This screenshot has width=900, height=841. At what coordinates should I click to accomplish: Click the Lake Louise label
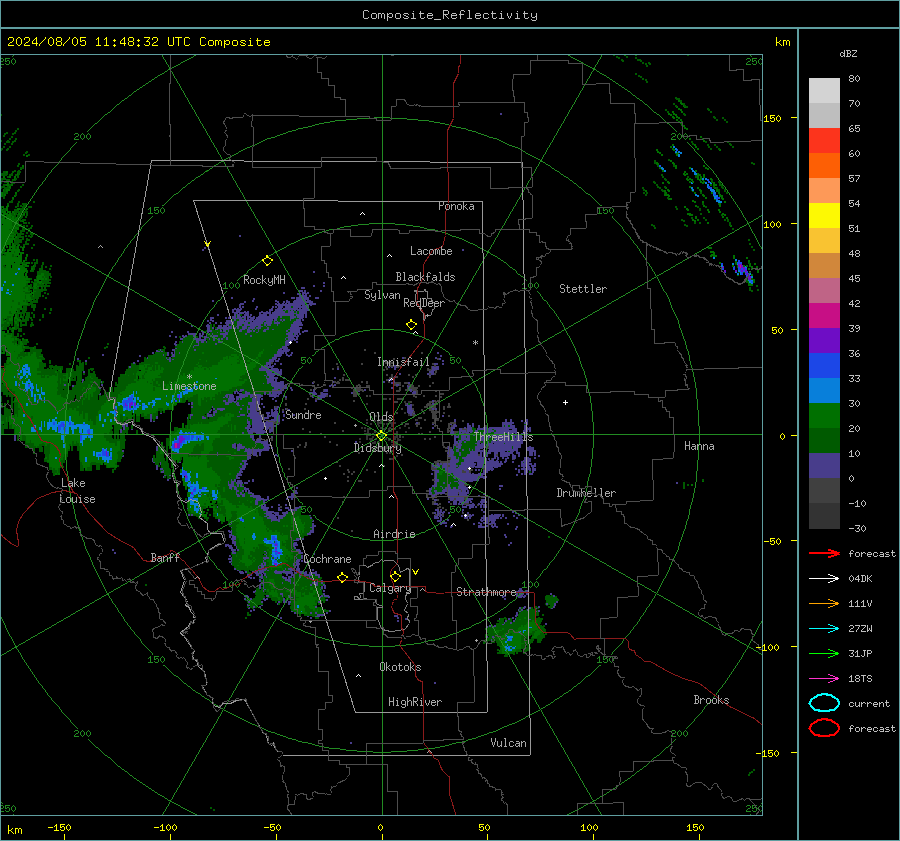pos(77,491)
